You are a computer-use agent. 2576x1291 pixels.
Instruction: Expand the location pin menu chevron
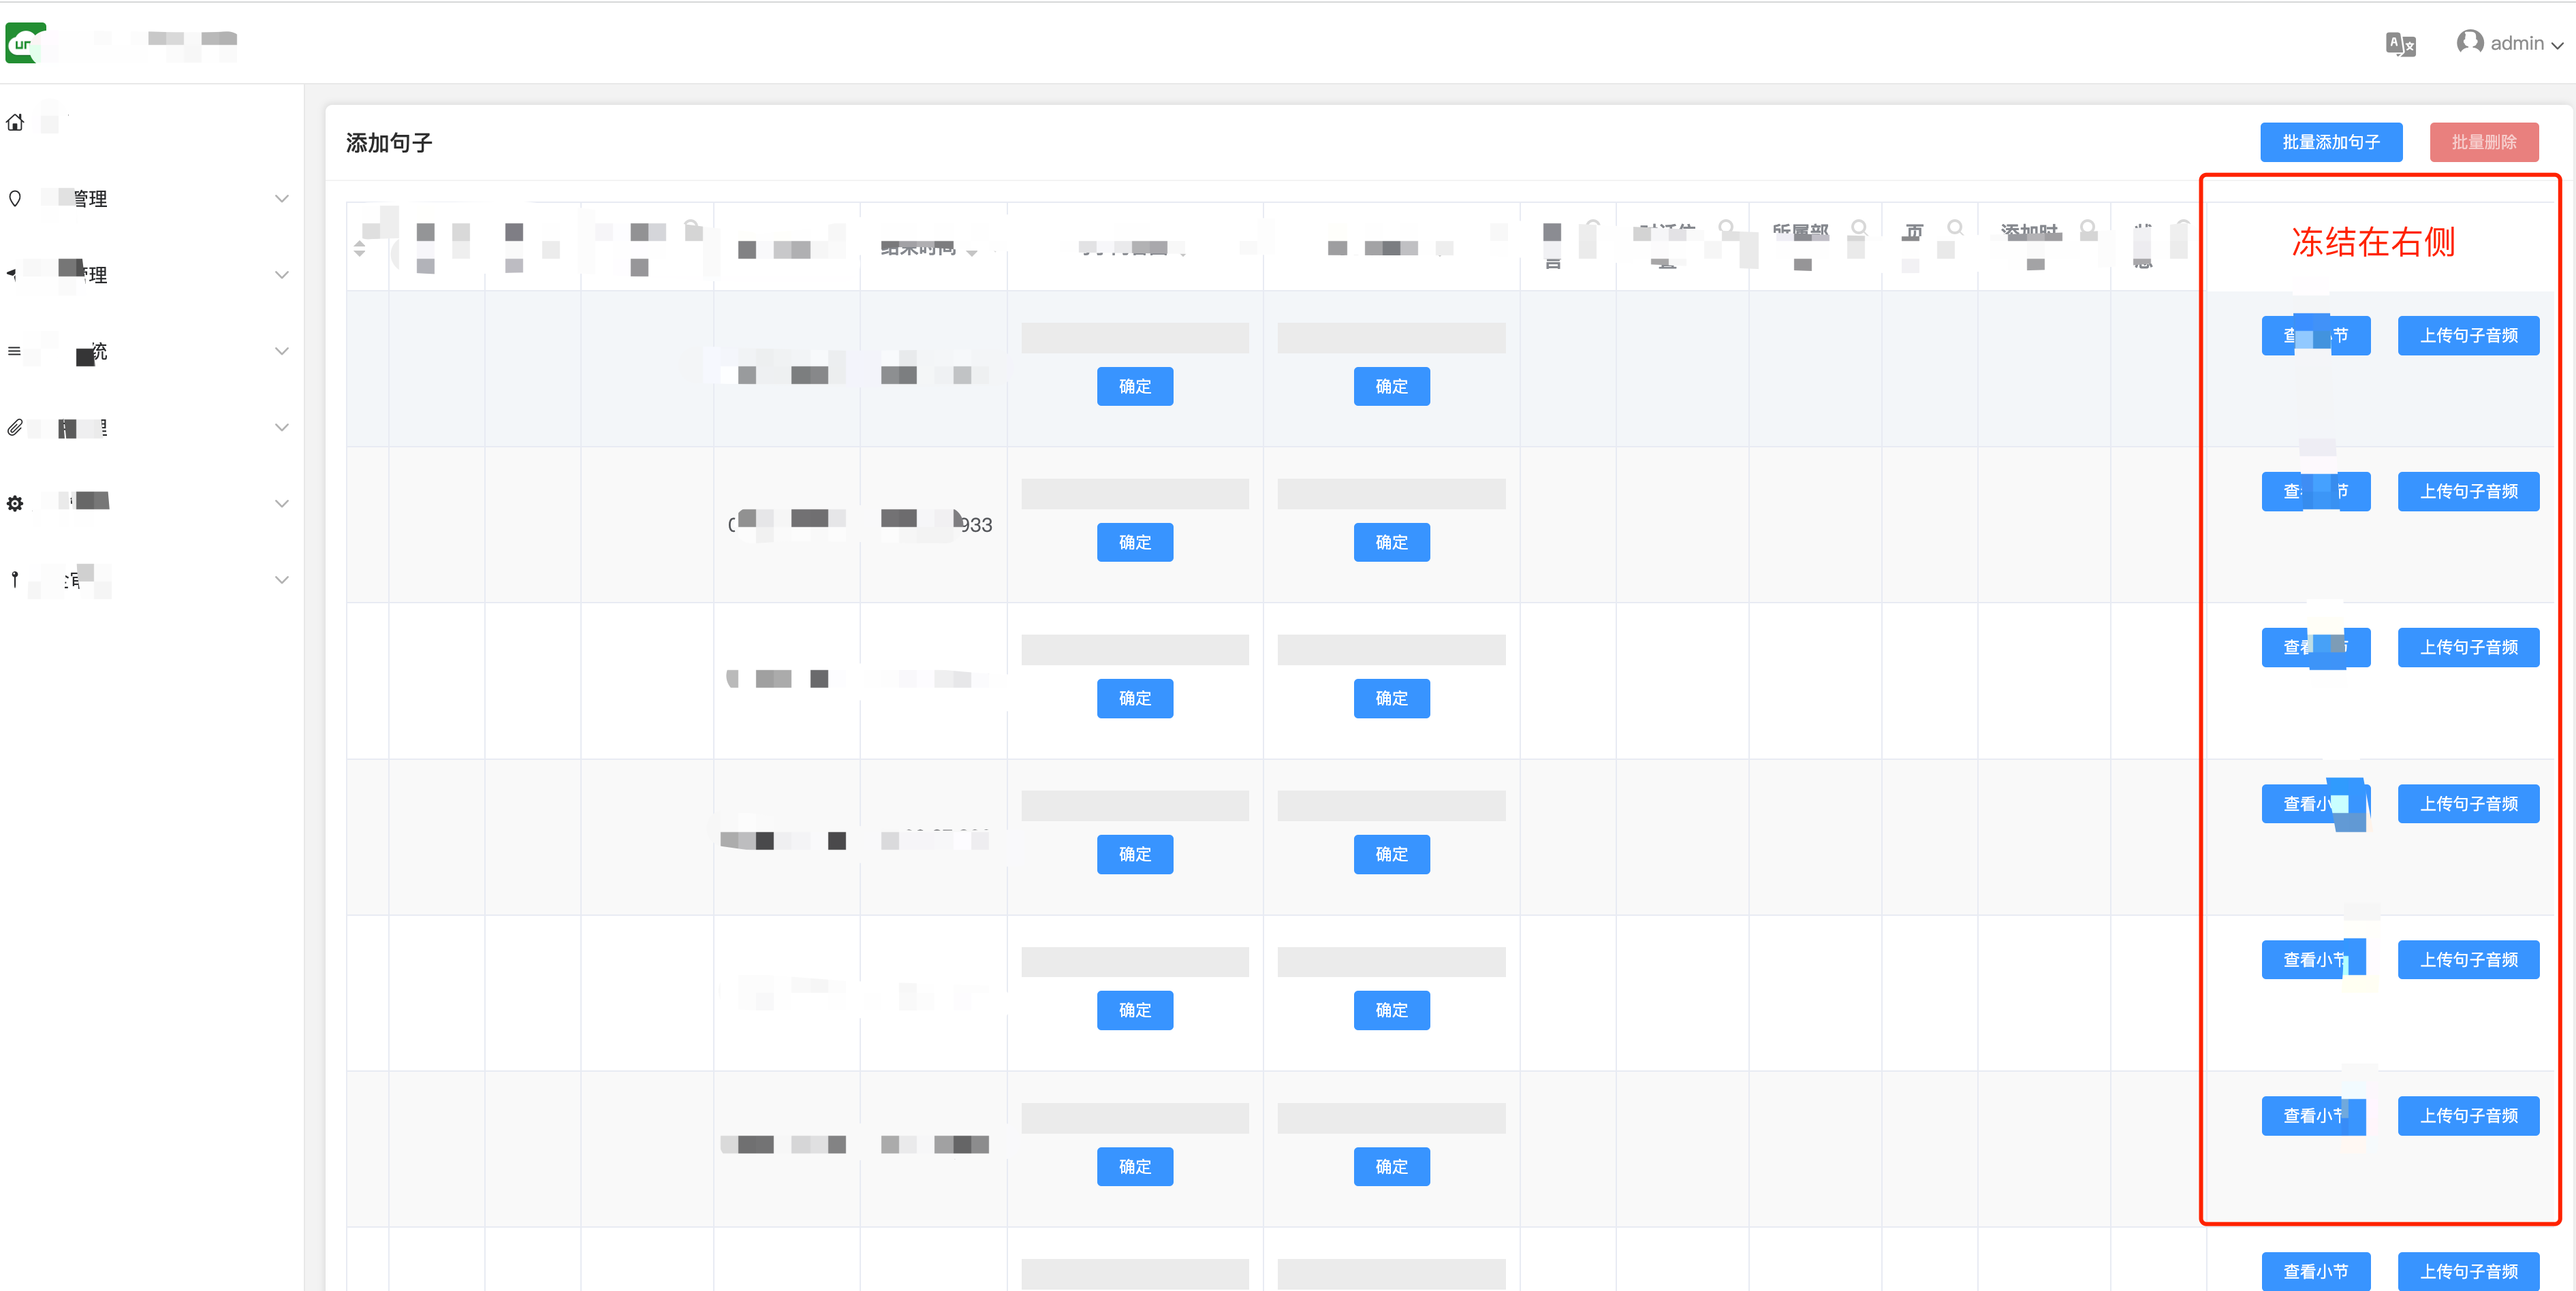(x=282, y=198)
